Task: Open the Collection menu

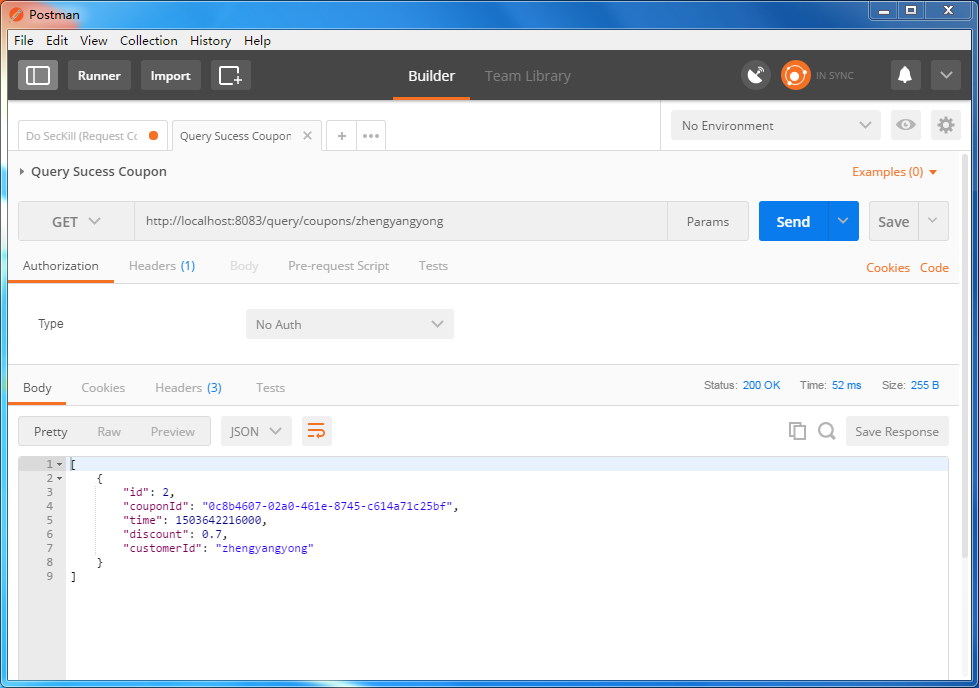Action: tap(148, 41)
